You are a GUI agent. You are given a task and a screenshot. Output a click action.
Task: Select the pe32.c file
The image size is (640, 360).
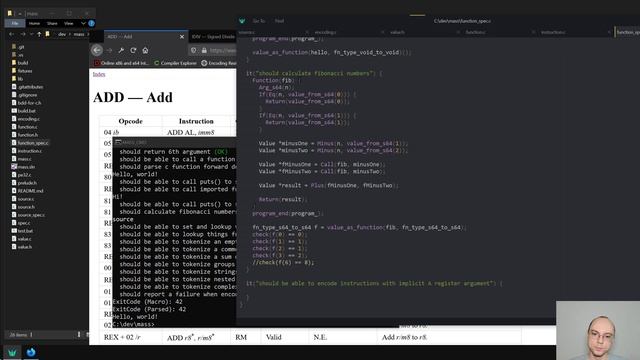point(21,175)
